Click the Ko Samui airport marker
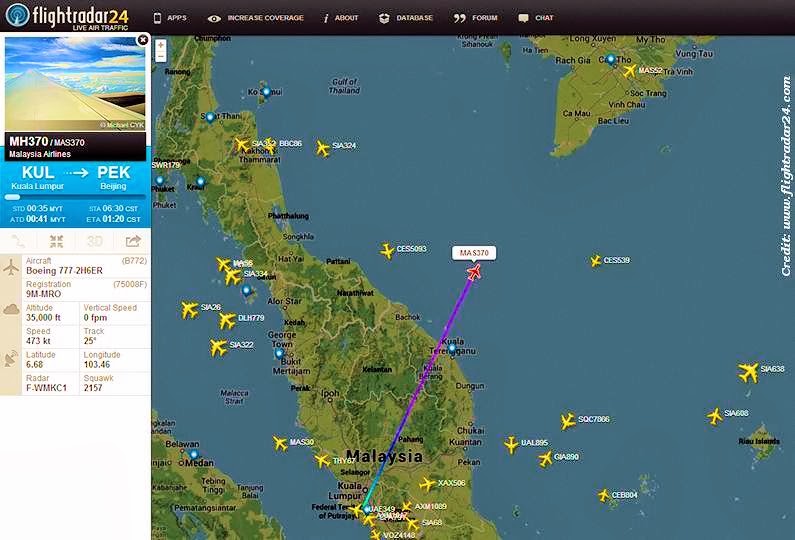The width and height of the screenshot is (795, 540). [x=266, y=92]
